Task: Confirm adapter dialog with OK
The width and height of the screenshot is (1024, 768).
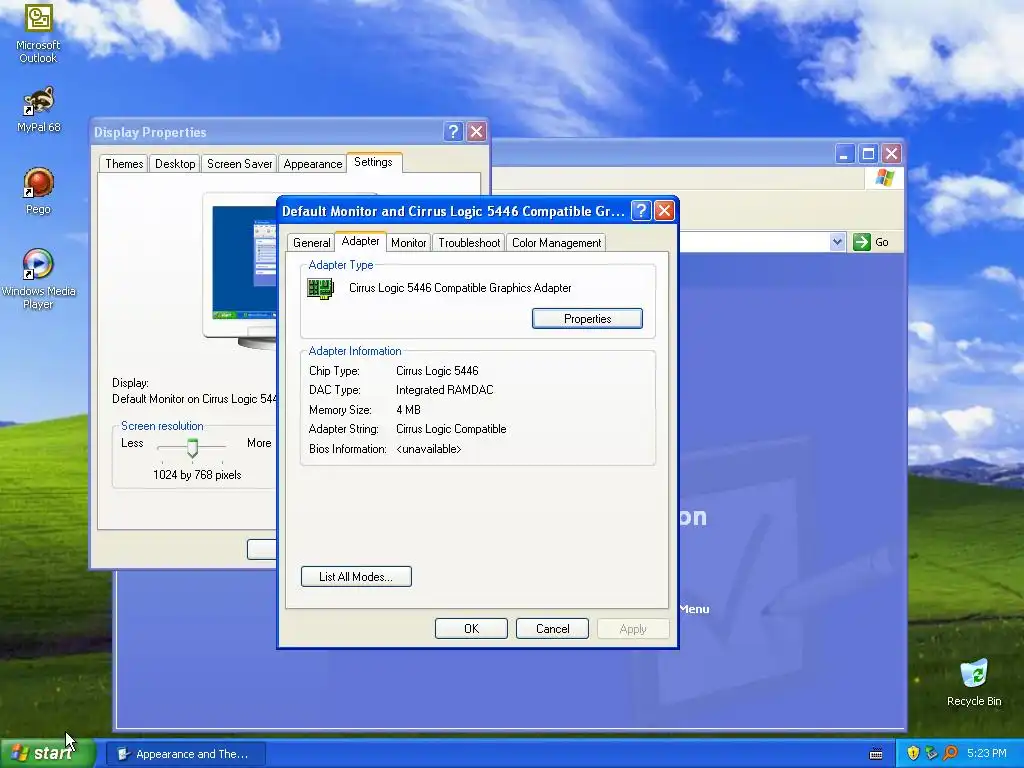Action: pyautogui.click(x=471, y=629)
